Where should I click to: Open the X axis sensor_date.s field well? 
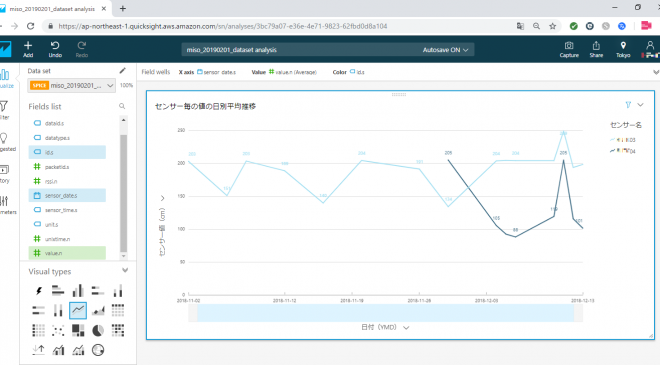coord(207,72)
